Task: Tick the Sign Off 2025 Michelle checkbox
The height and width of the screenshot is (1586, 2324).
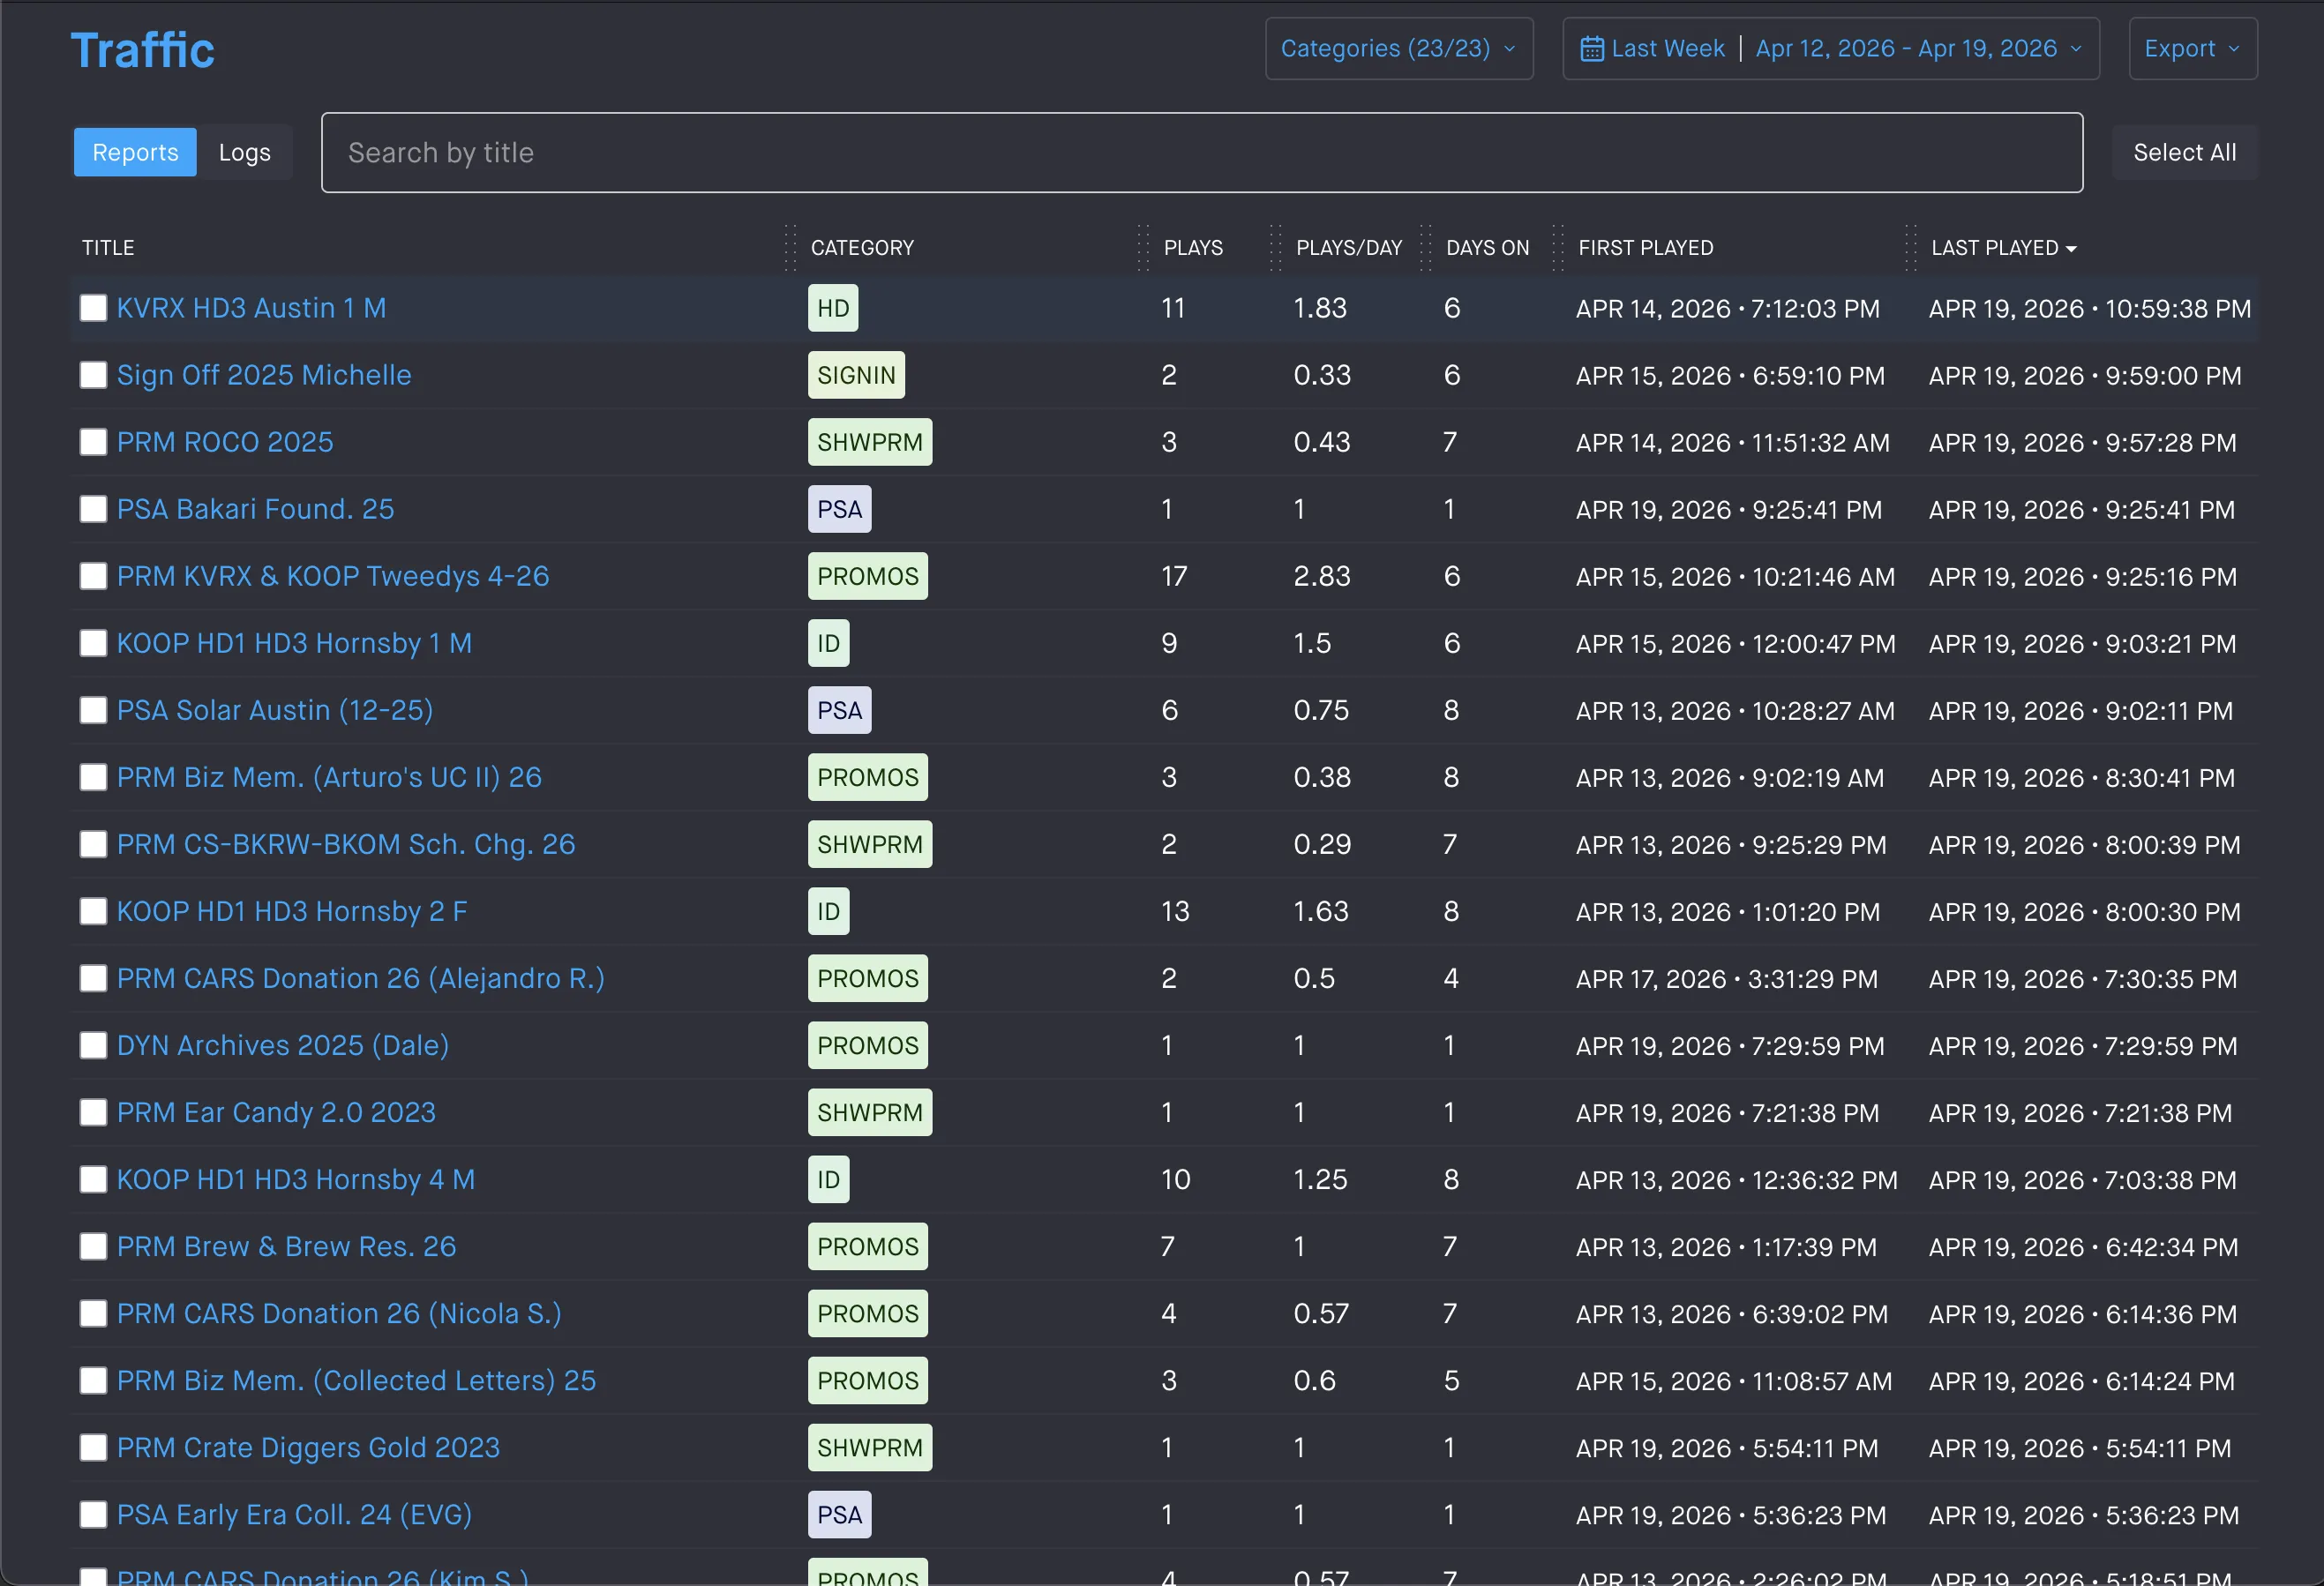Action: click(93, 375)
